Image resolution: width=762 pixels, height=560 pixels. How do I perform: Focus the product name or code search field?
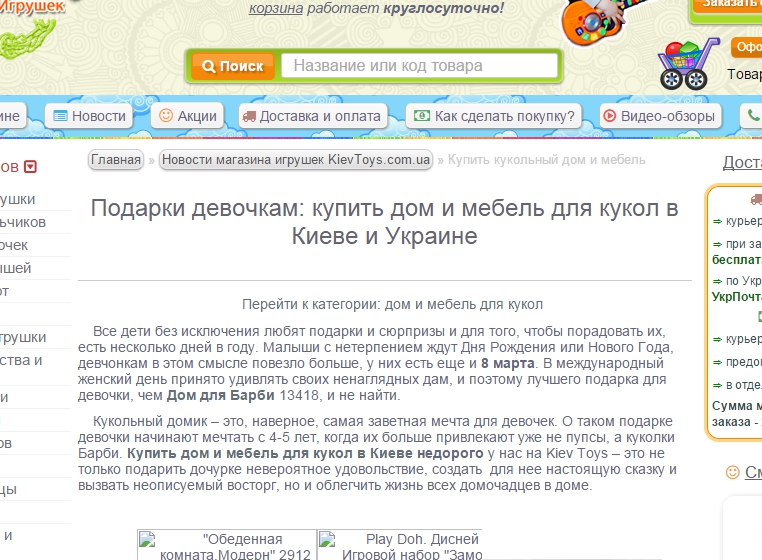click(419, 65)
